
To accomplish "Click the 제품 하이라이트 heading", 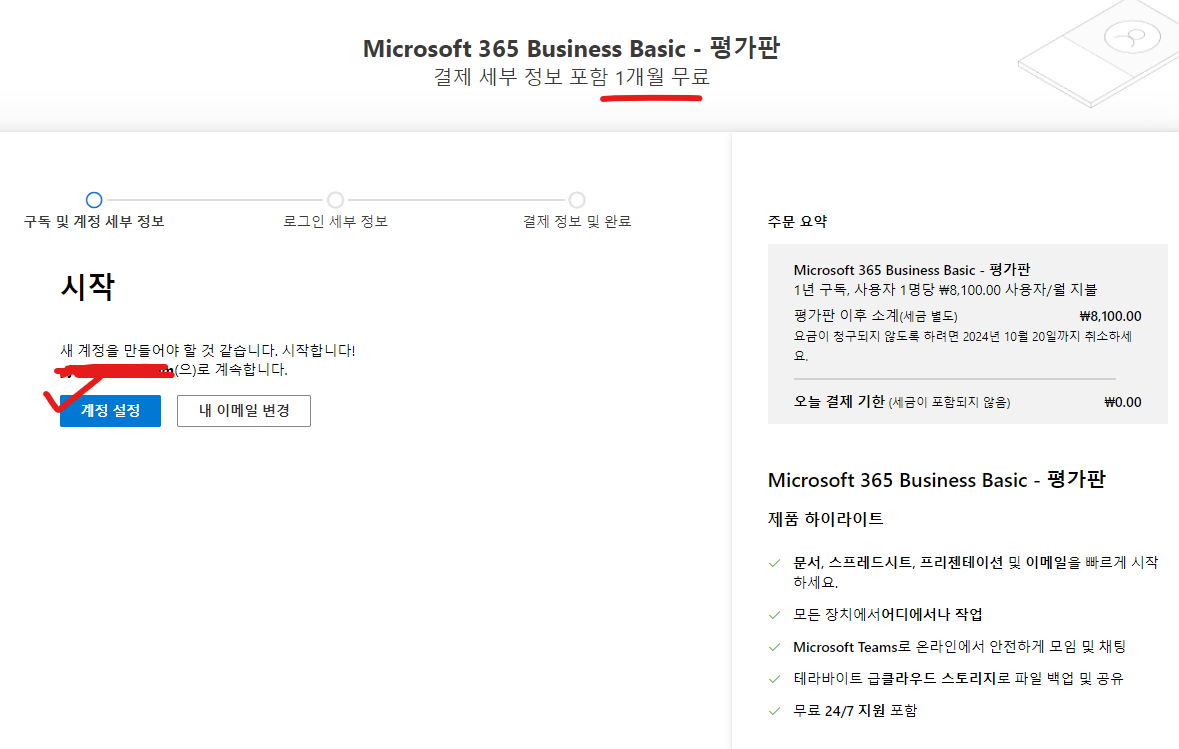I will point(826,519).
